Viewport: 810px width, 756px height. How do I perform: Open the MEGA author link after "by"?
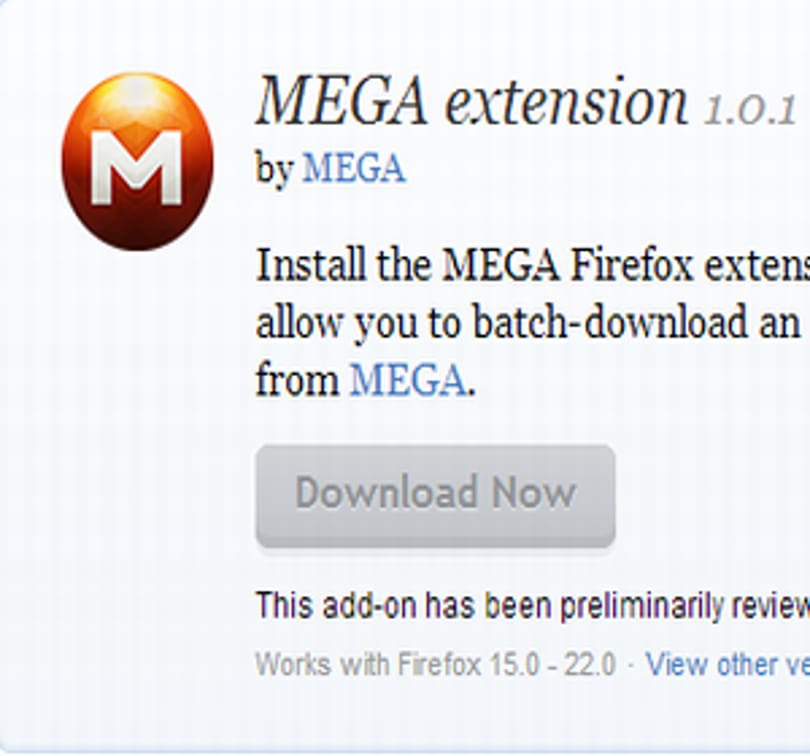pos(354,168)
